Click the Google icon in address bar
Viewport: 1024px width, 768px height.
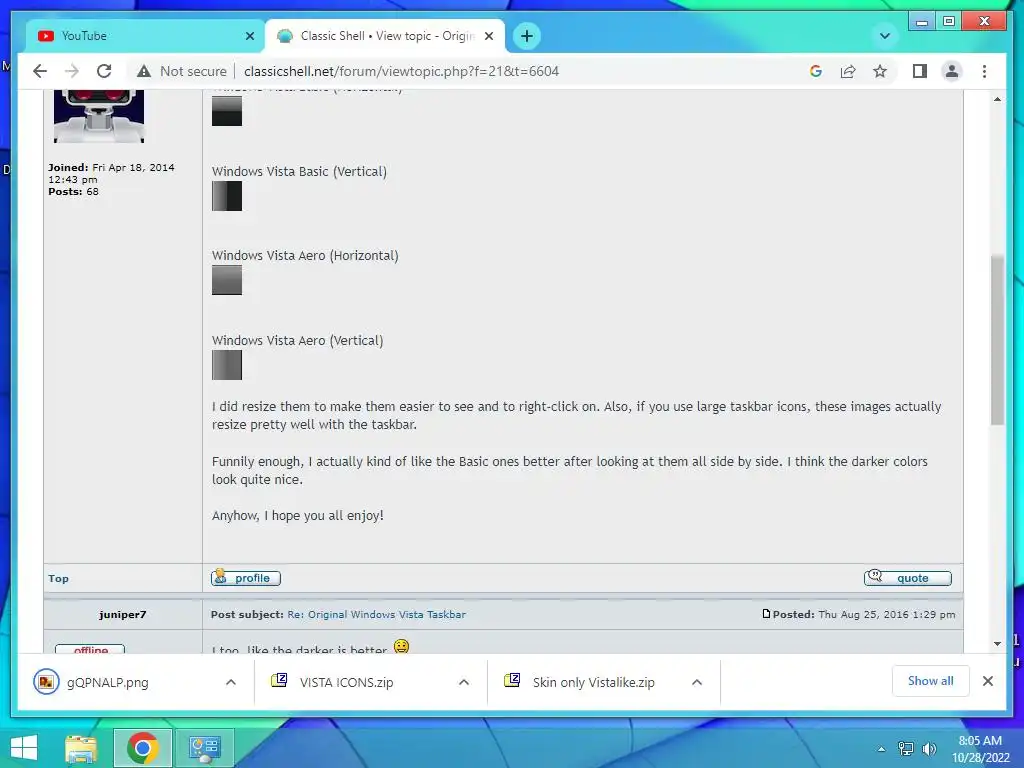pyautogui.click(x=816, y=71)
